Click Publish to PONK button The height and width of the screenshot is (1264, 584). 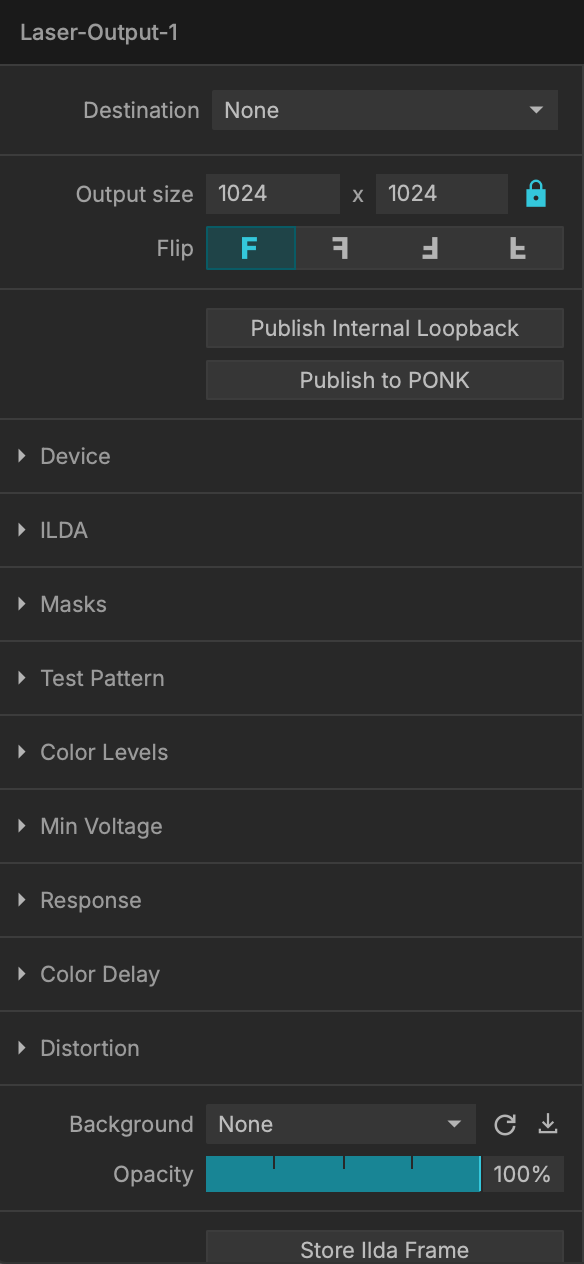pos(385,380)
